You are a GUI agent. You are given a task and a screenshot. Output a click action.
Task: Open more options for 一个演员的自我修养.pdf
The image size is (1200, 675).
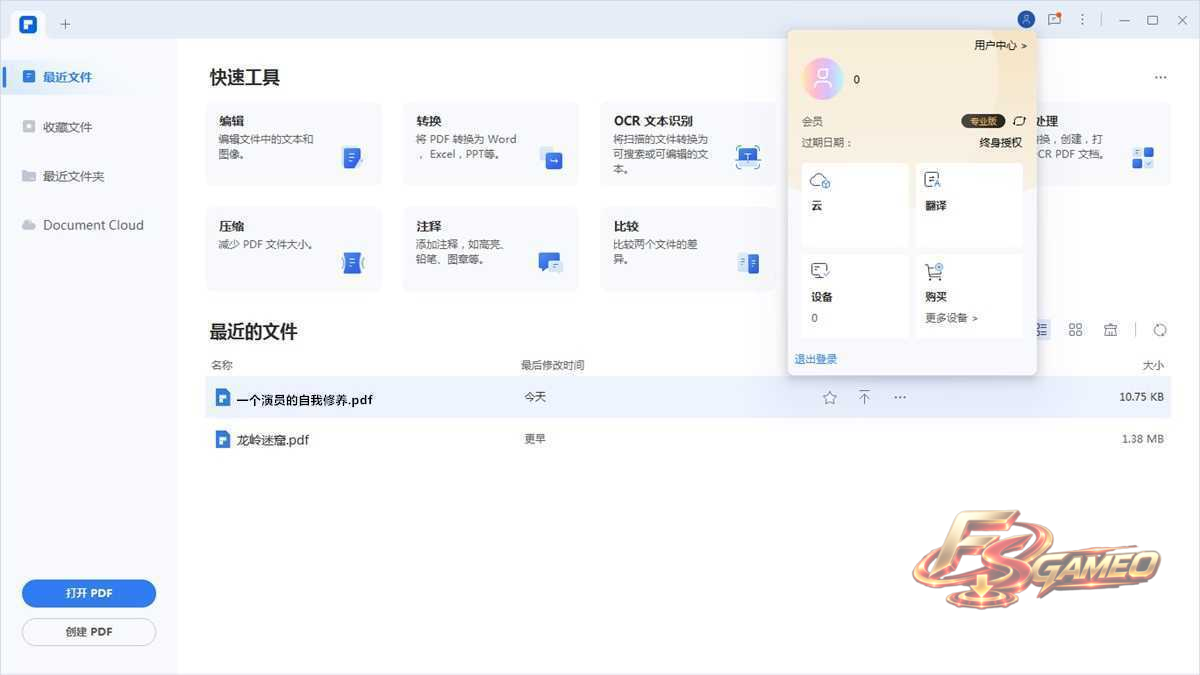(900, 398)
